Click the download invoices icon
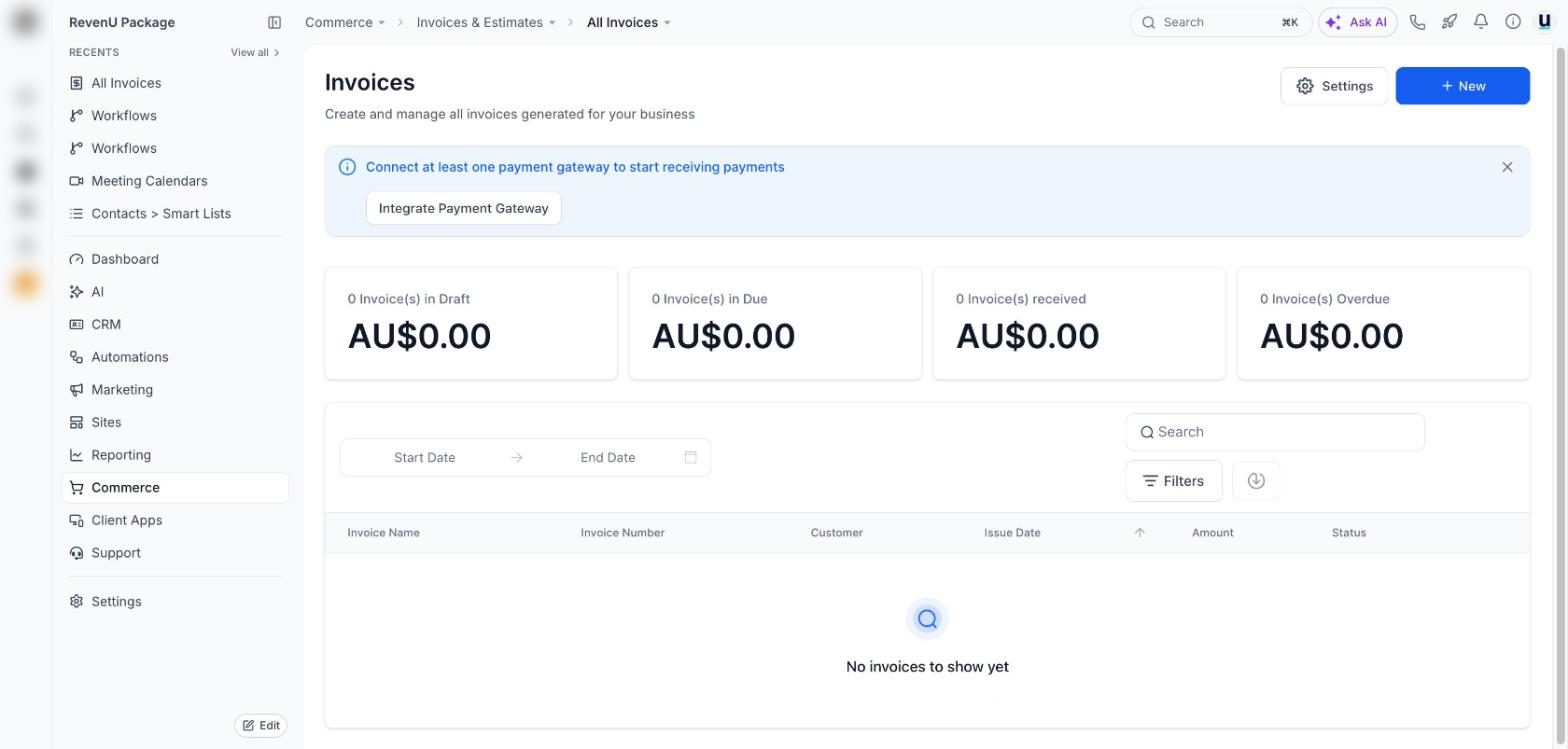This screenshot has width=1568, height=749. click(x=1256, y=481)
